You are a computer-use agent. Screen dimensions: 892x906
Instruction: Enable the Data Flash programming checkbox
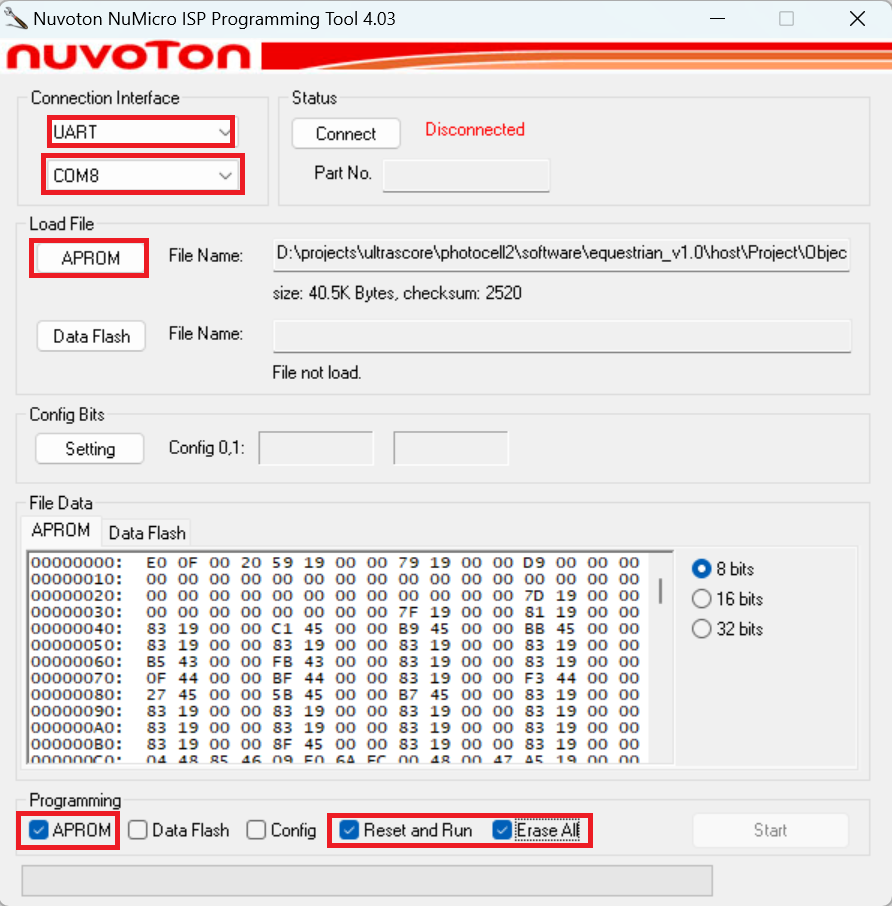coord(138,830)
